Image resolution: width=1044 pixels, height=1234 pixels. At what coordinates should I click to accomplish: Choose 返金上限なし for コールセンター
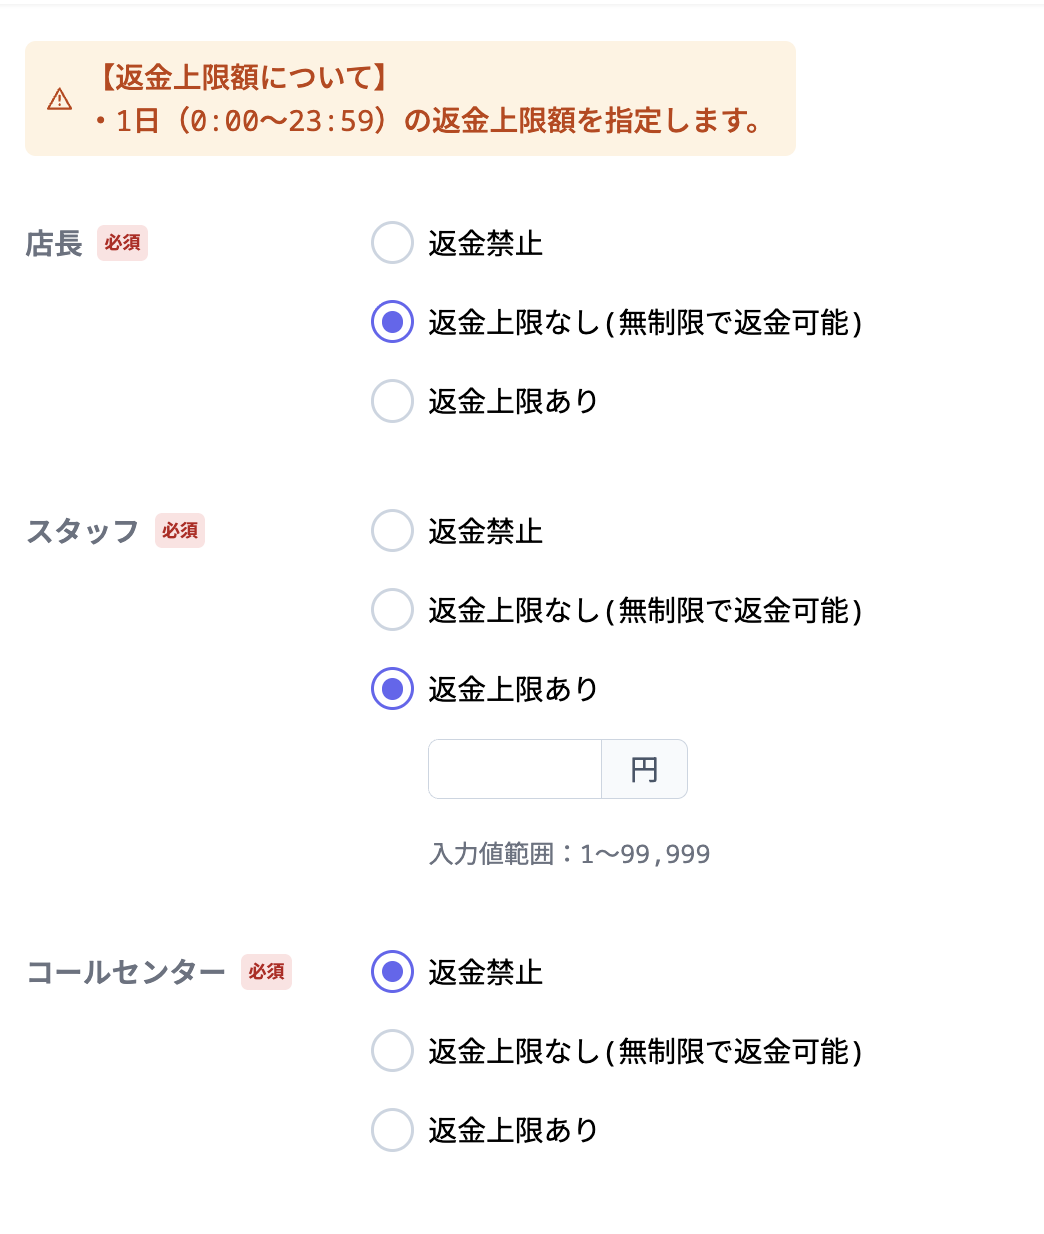(x=392, y=1051)
